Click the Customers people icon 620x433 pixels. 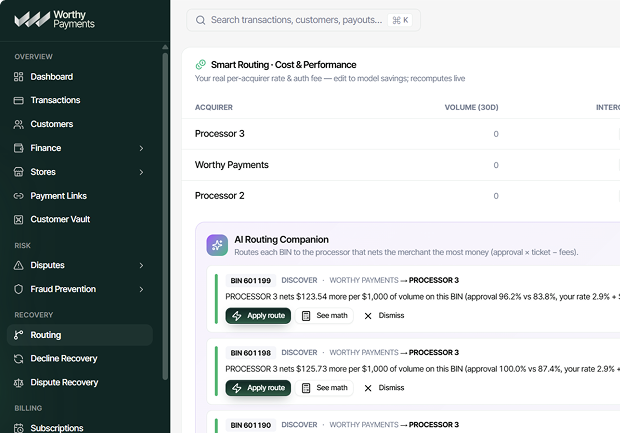tap(19, 124)
